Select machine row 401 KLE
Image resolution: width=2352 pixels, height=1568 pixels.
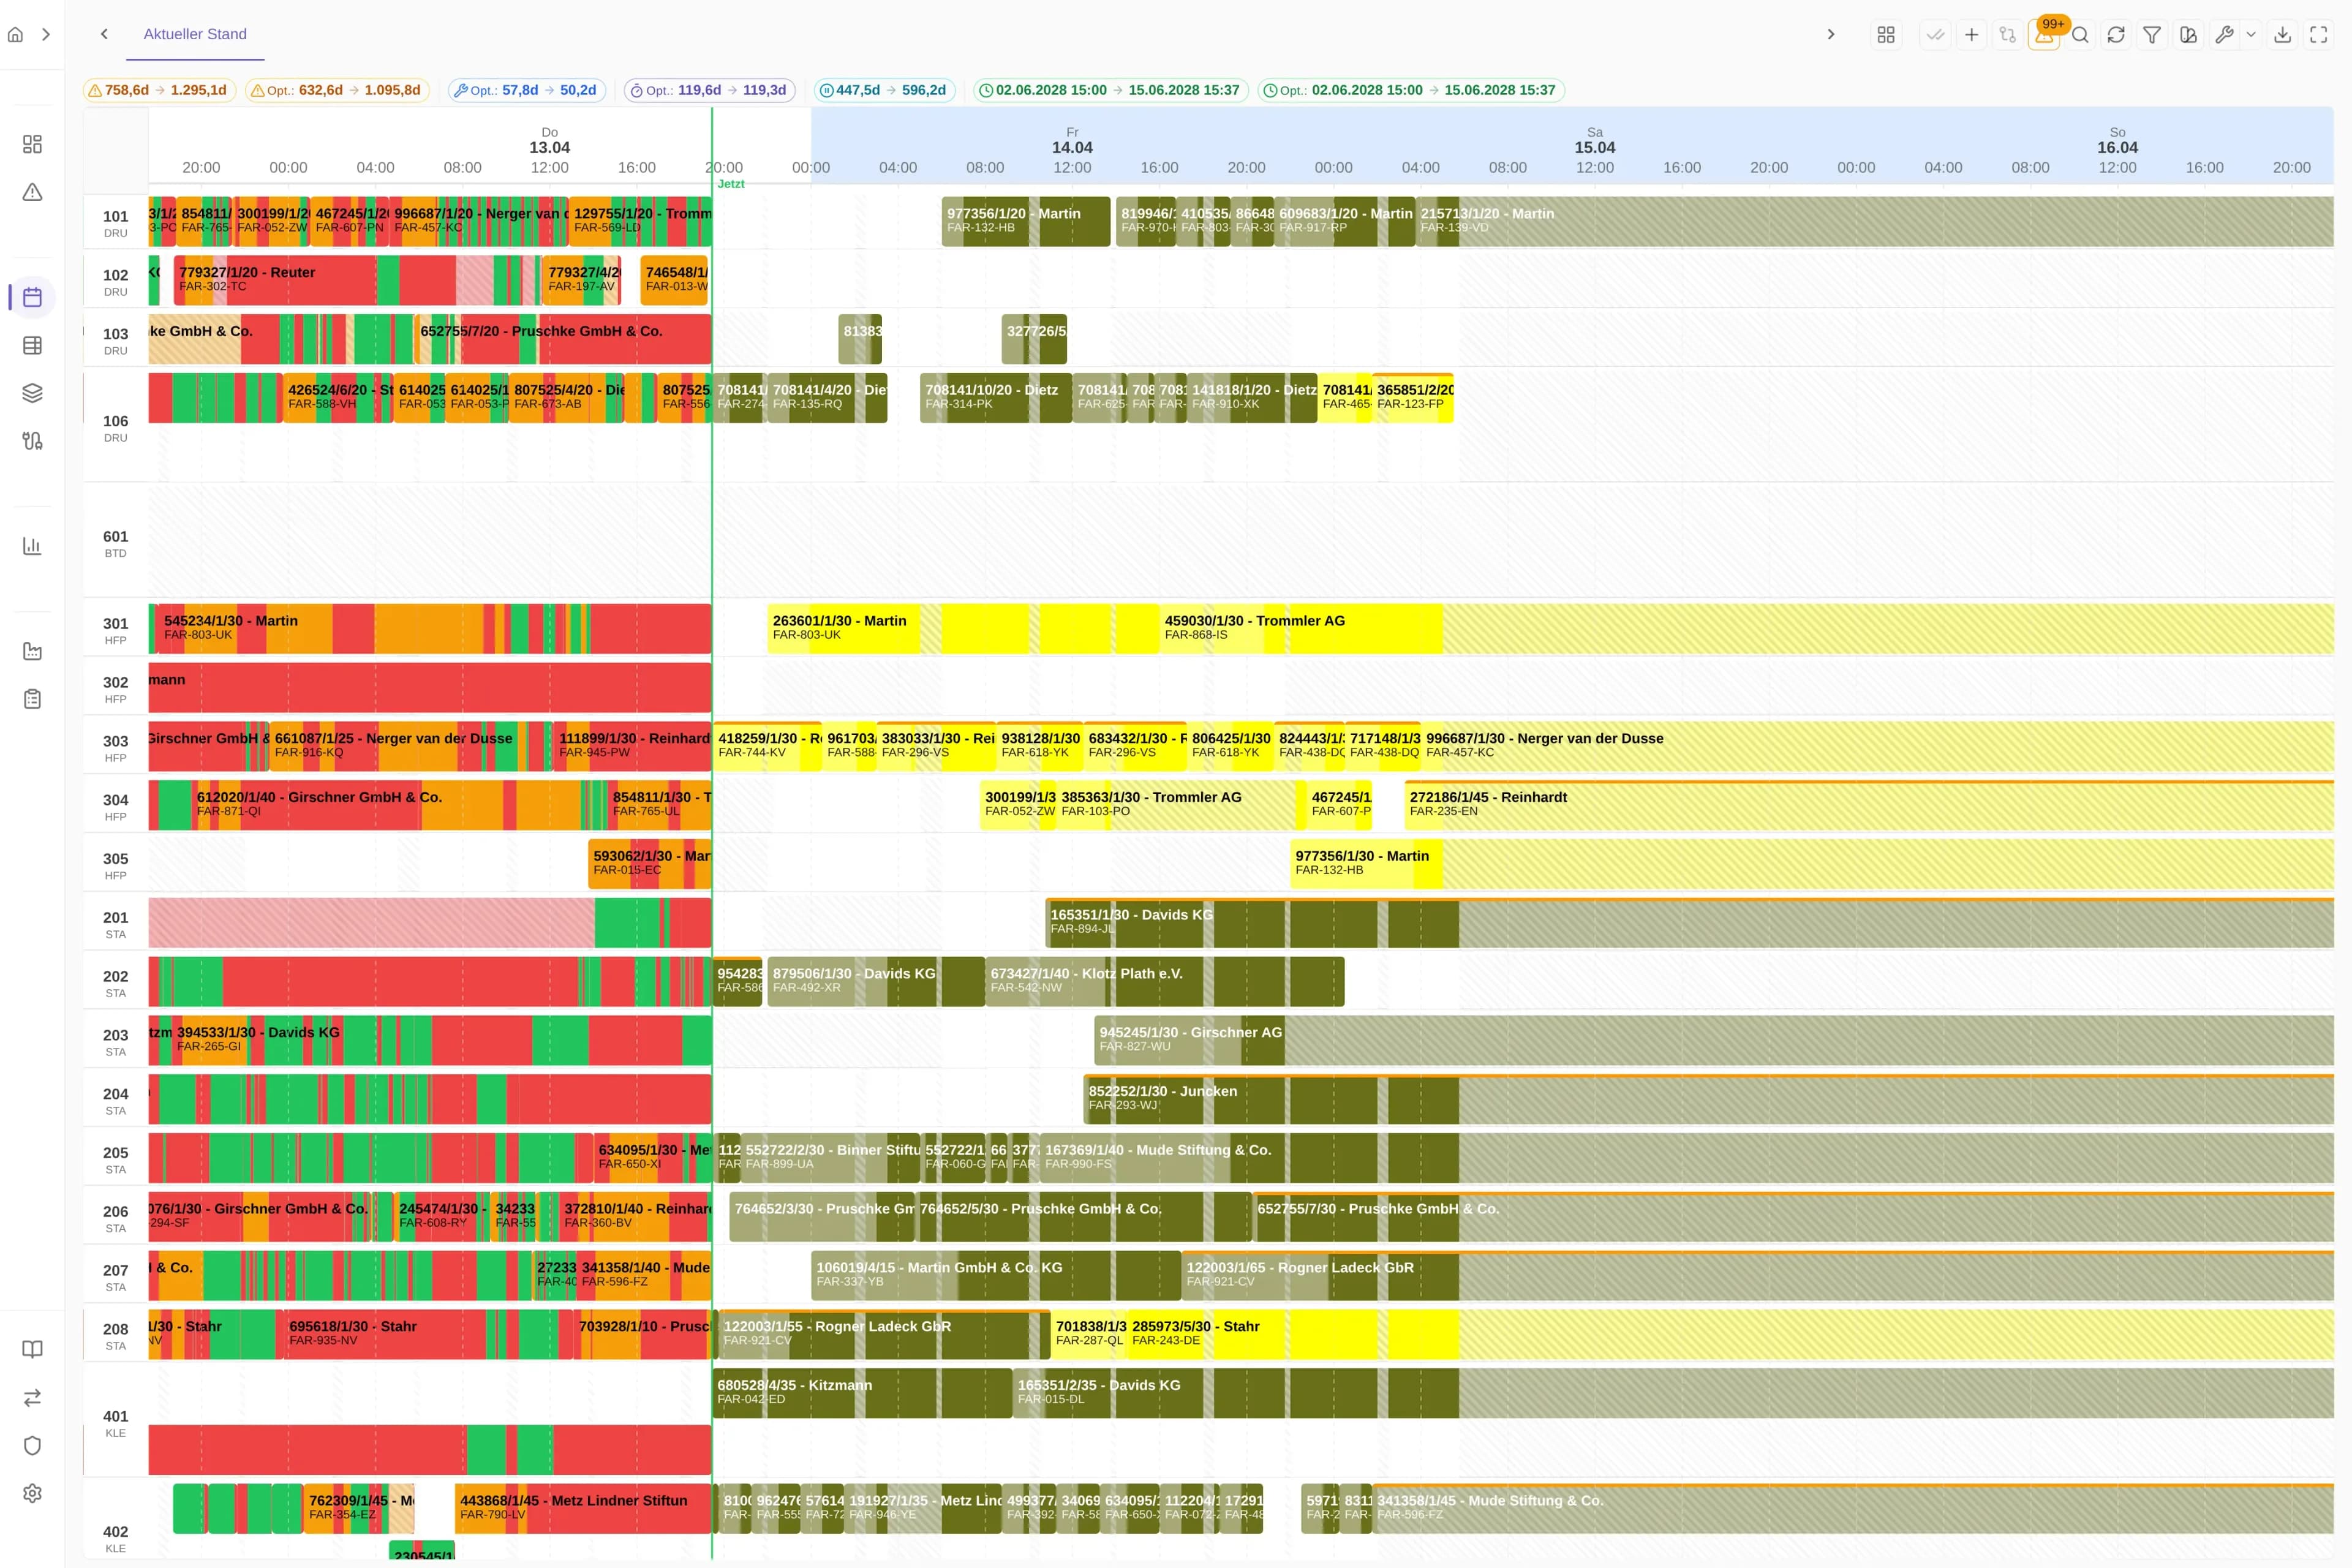pos(116,1422)
